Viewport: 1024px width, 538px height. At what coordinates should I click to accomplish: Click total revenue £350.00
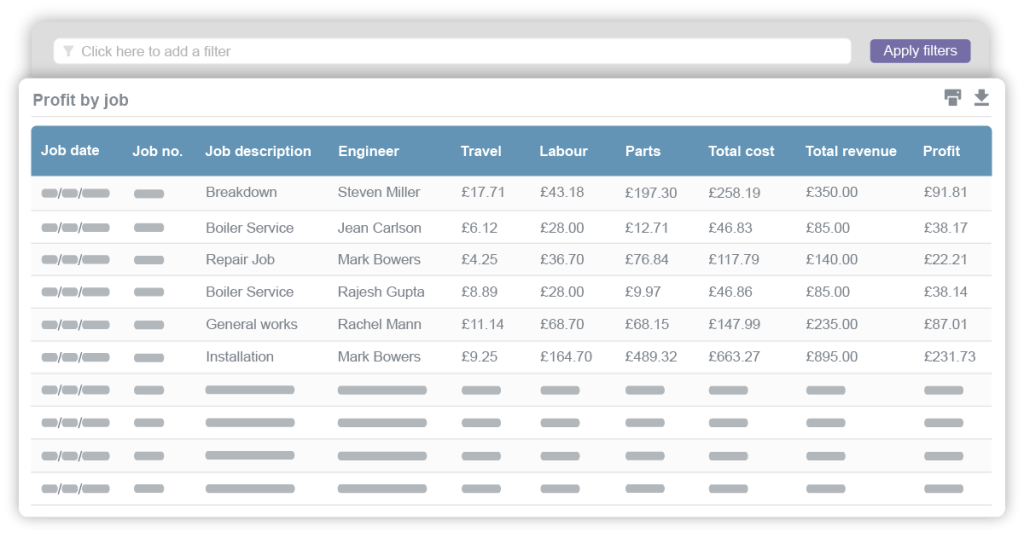(x=831, y=193)
